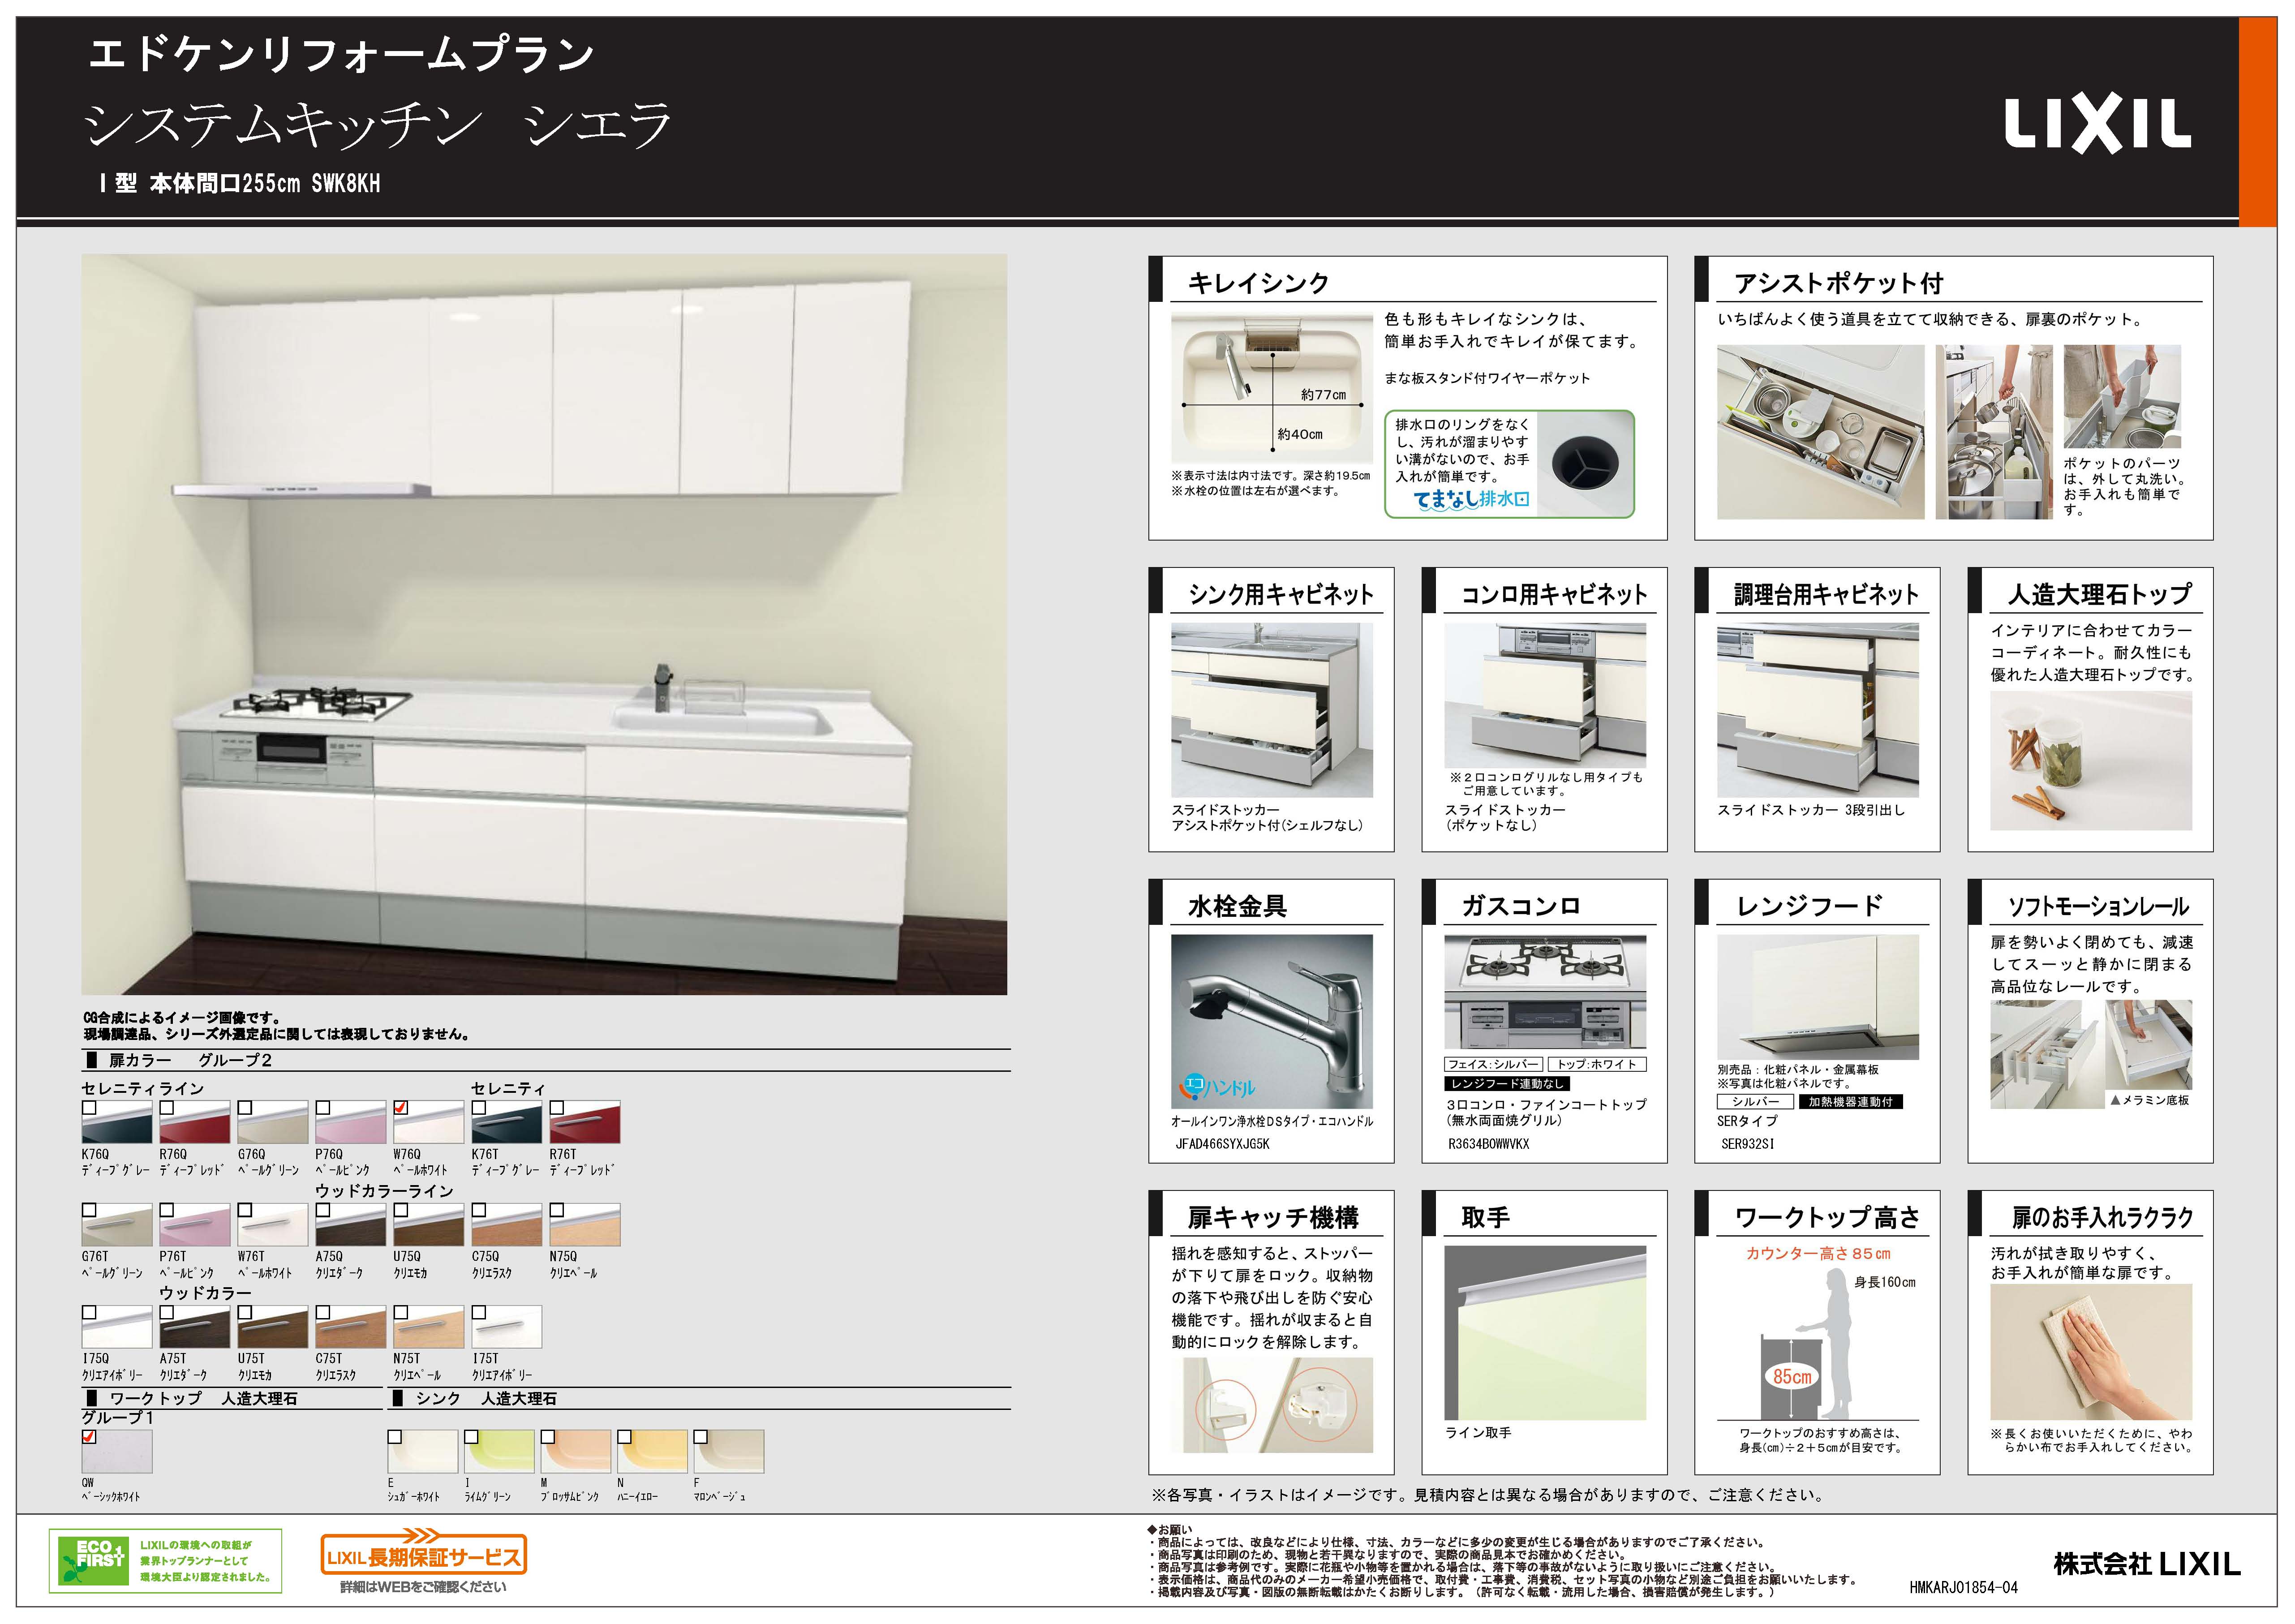Viewport: 2295px width, 1624px height.
Task: Click the 扉カラー グループ2 section heading
Action: point(190,1061)
